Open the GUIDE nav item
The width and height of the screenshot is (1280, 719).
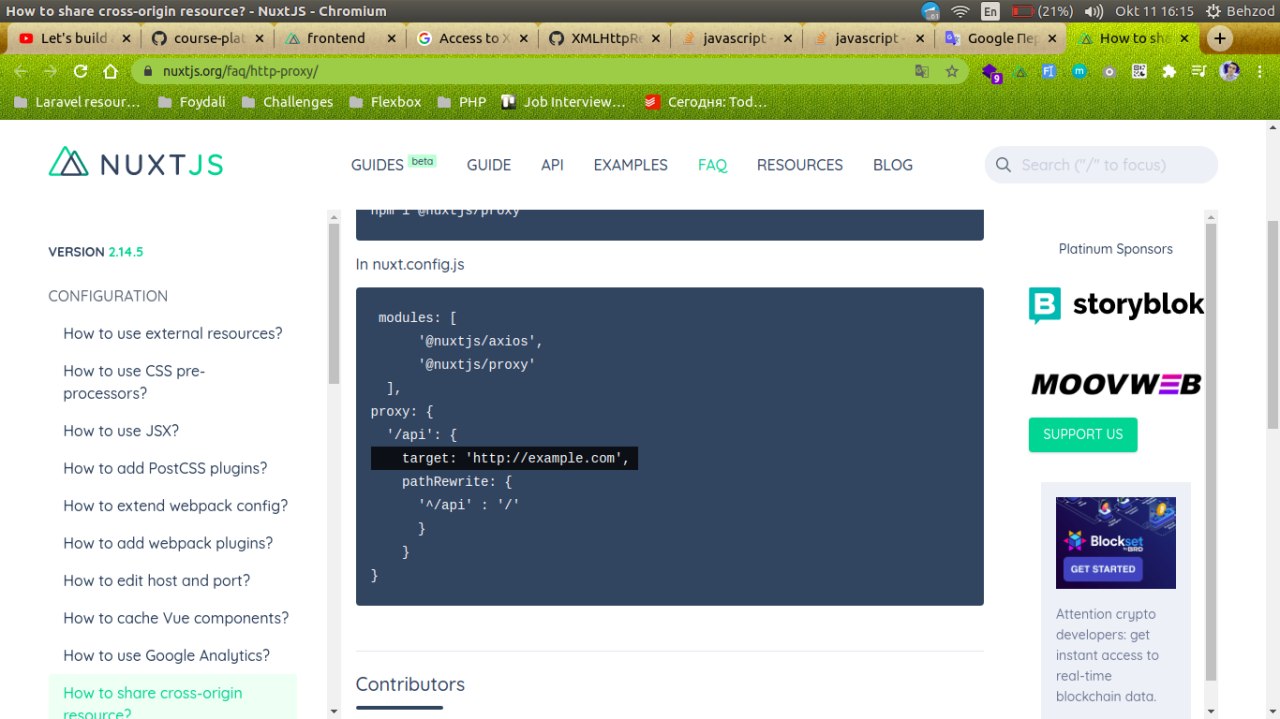489,165
